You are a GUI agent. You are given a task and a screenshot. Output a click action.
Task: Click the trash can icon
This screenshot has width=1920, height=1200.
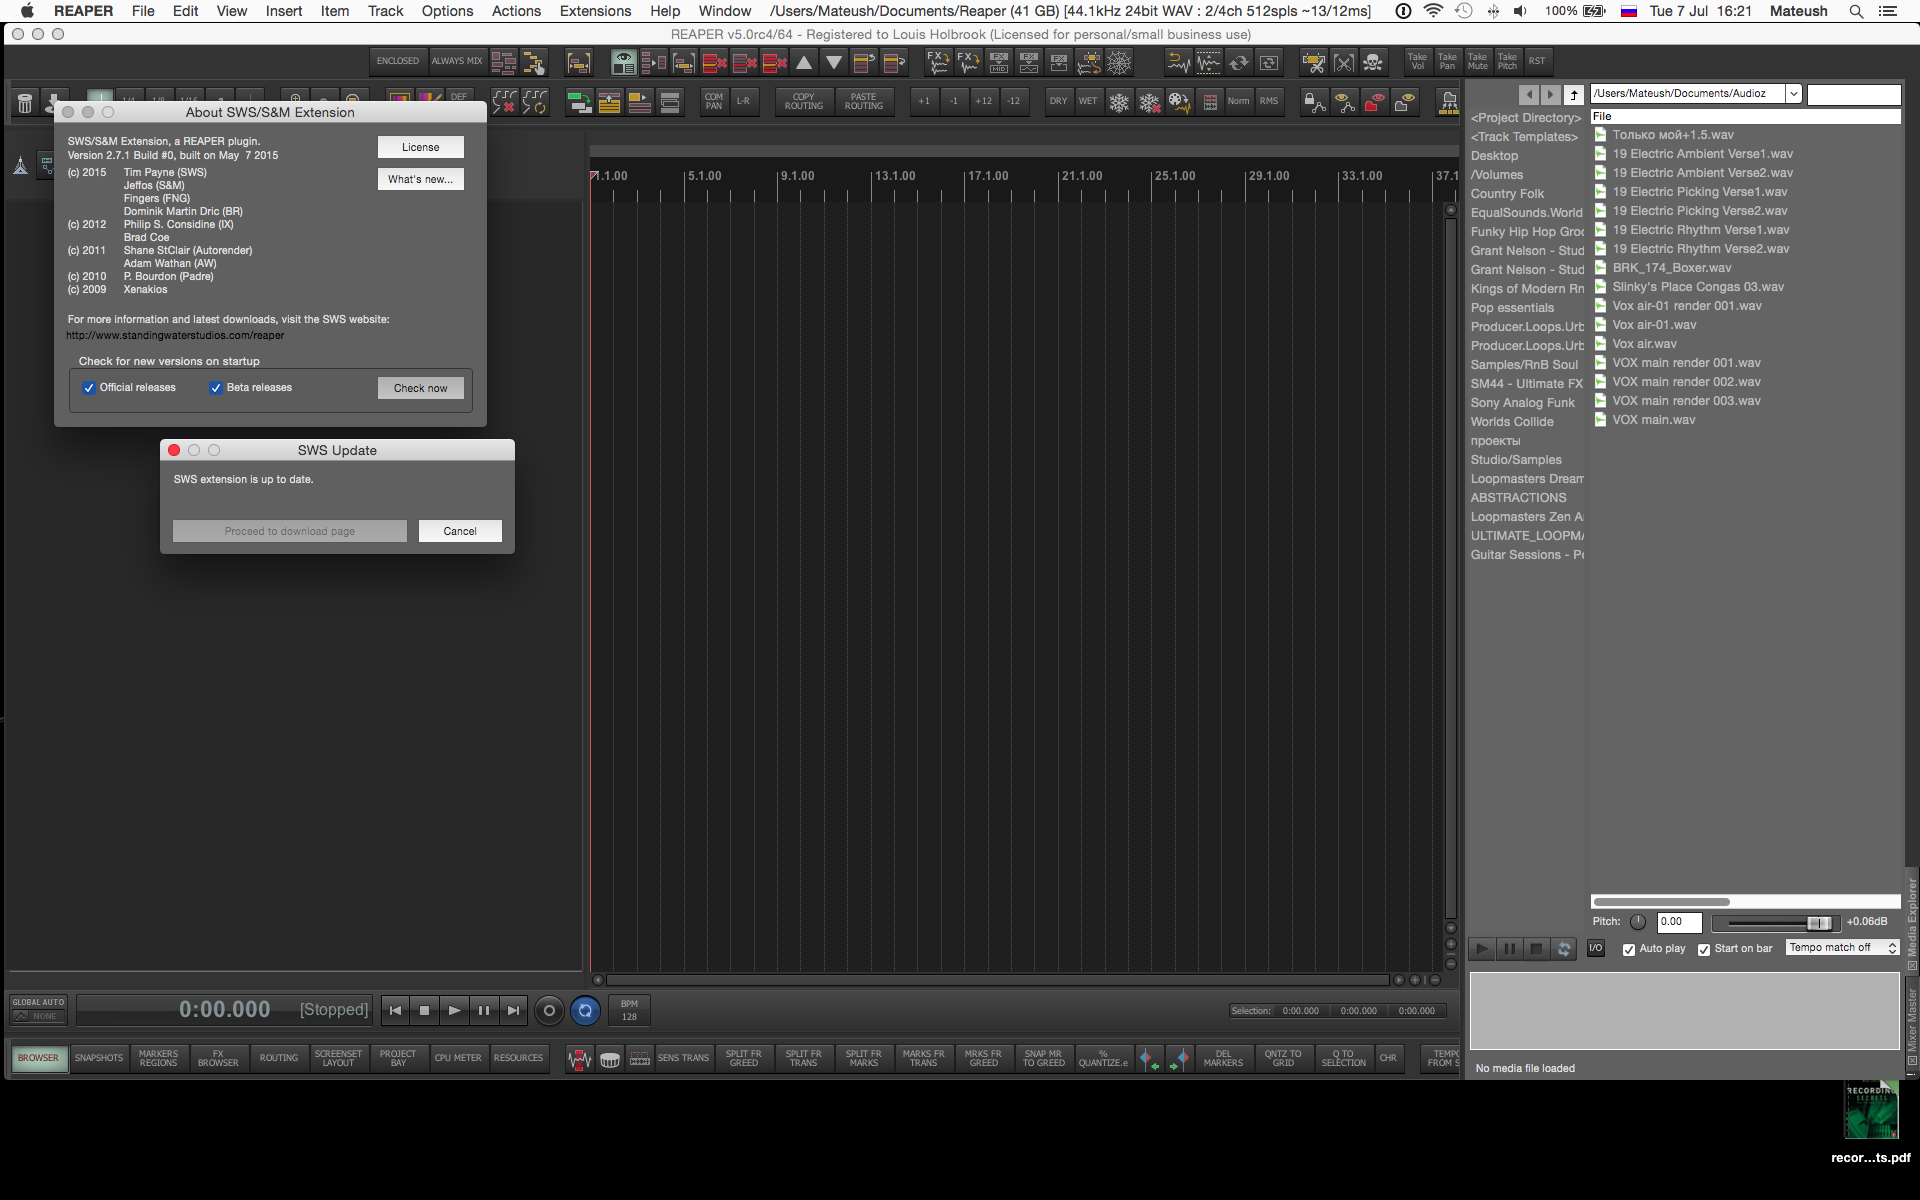point(25,102)
